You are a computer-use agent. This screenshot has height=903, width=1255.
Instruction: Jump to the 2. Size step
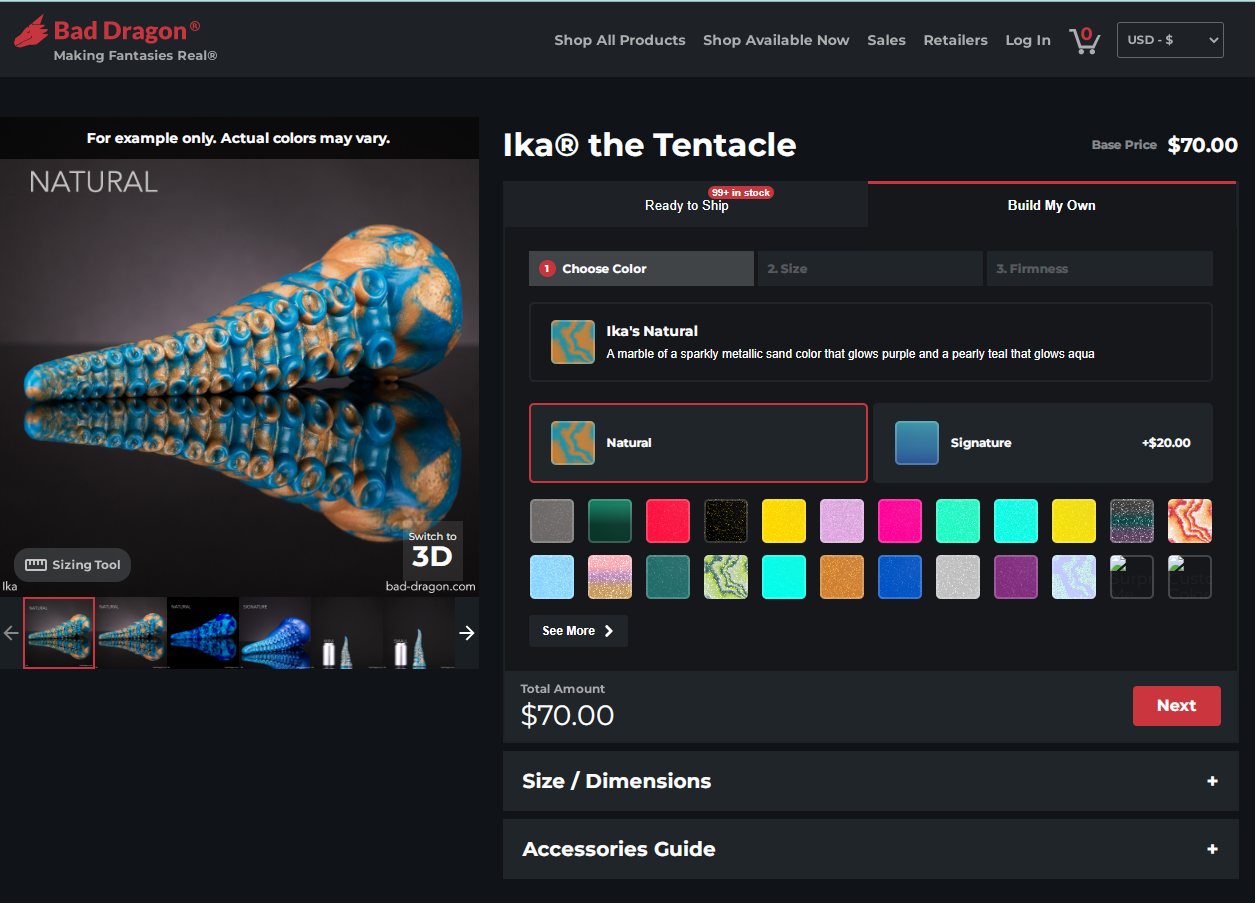[x=870, y=269]
